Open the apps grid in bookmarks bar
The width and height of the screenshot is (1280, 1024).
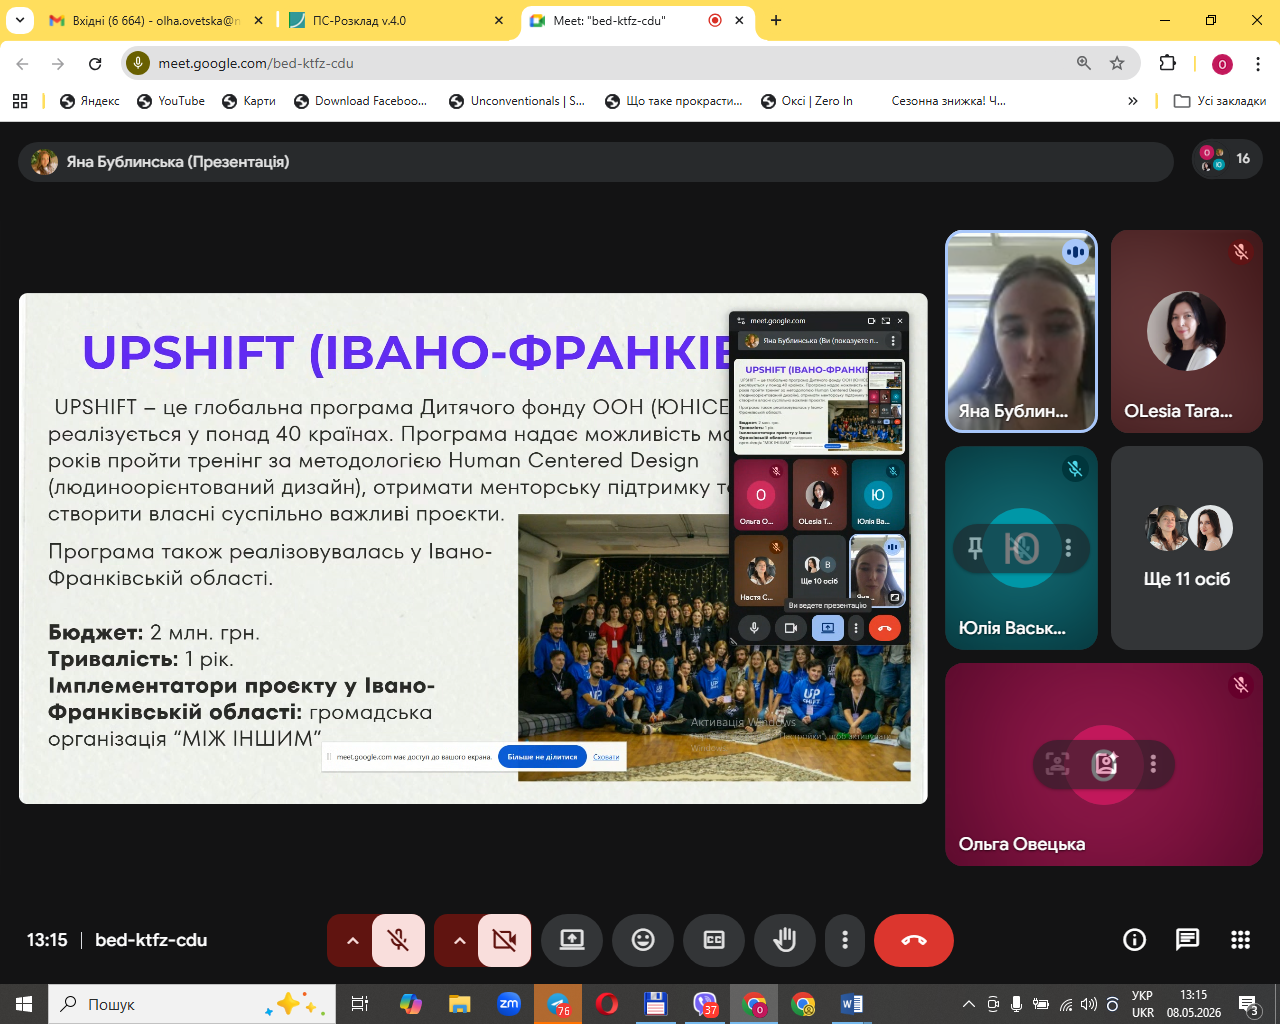(20, 101)
